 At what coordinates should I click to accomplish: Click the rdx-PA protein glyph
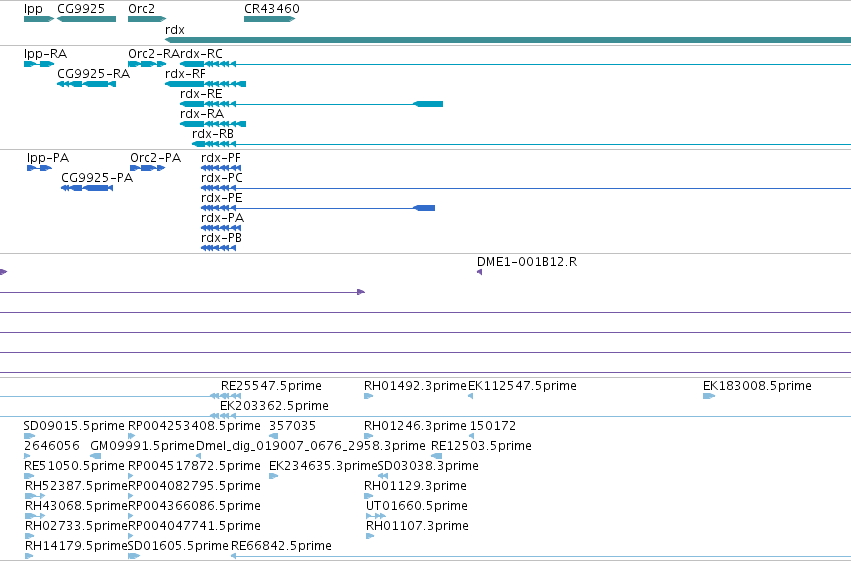point(221,228)
